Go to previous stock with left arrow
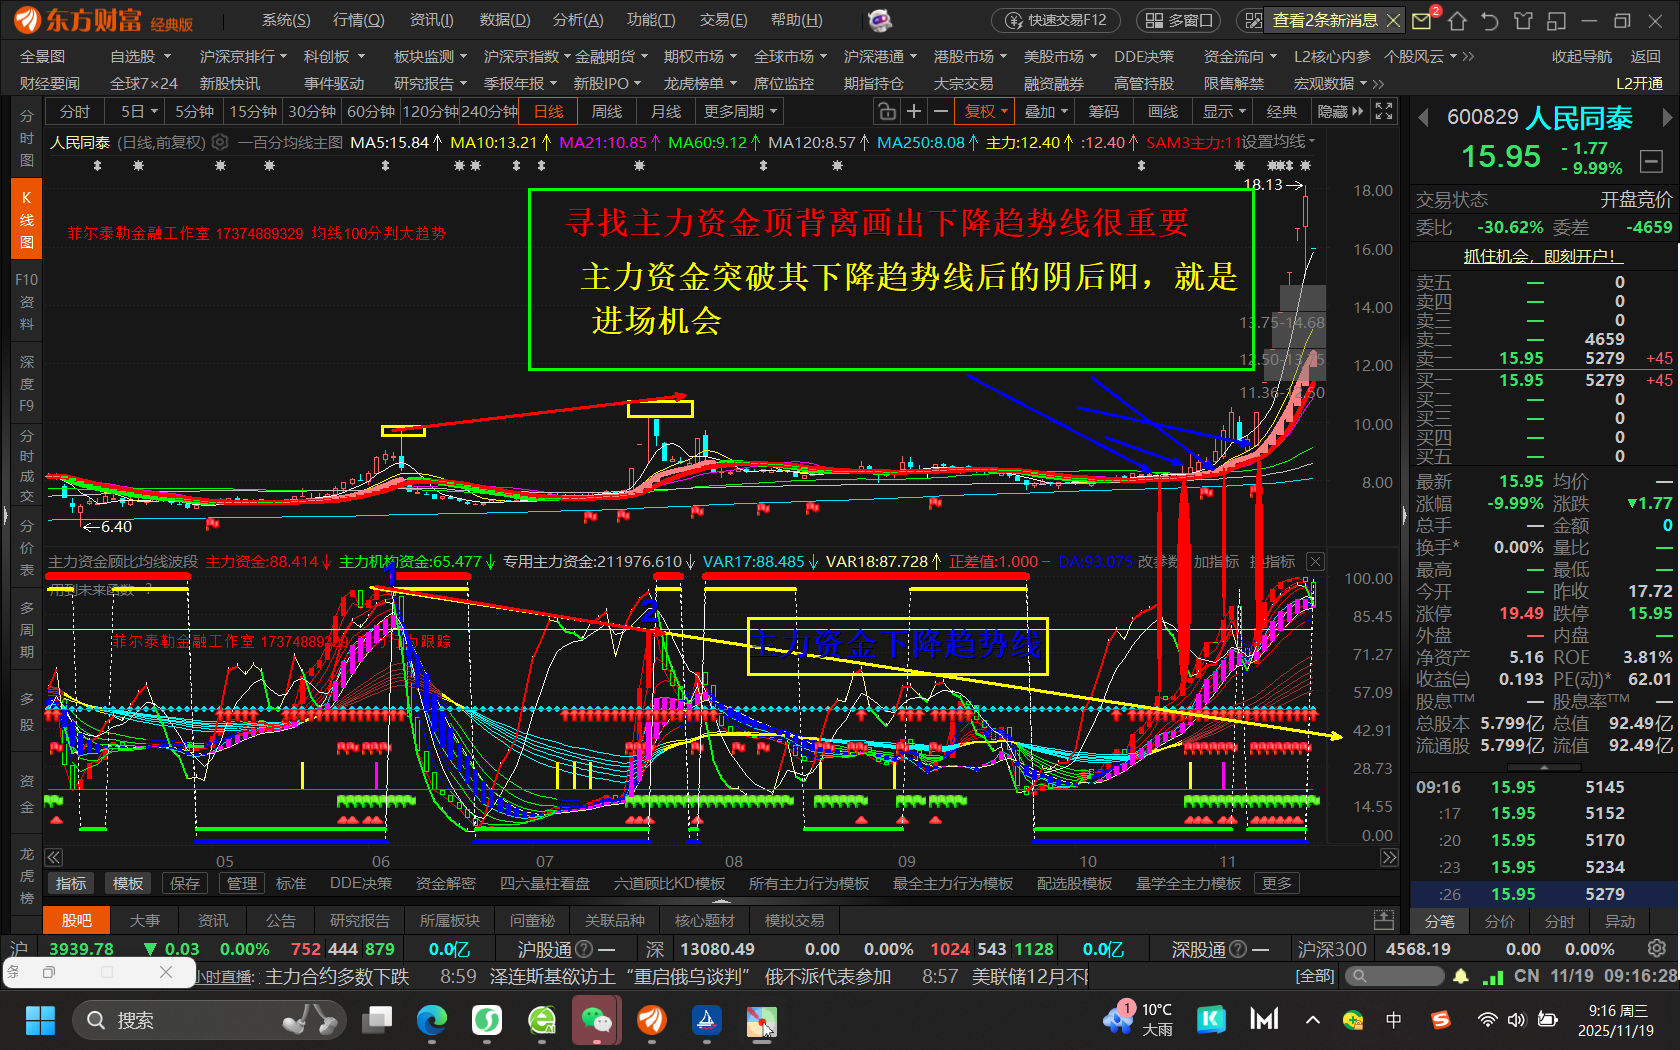Screen dimensions: 1680x1050 (x=1423, y=118)
